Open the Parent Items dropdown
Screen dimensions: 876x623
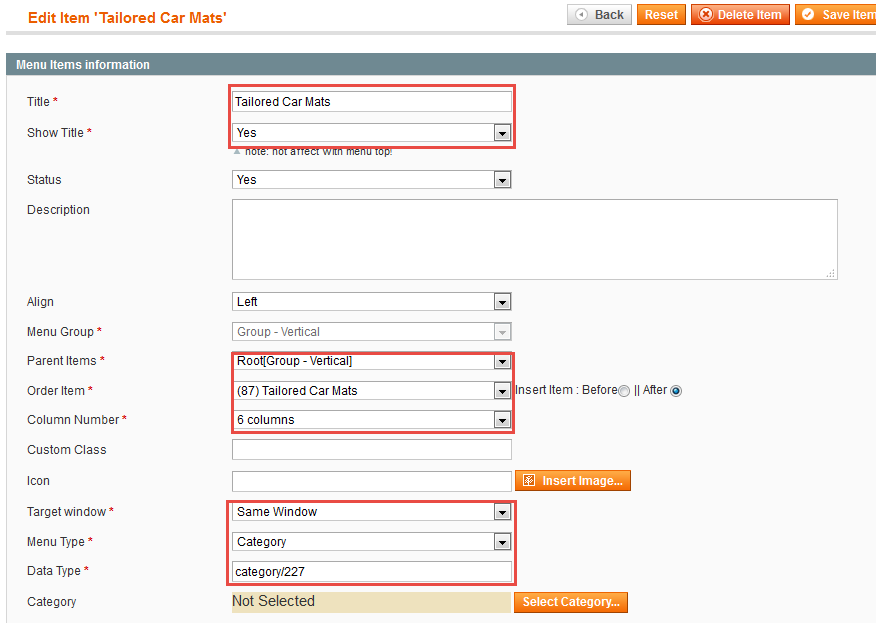tap(372, 362)
